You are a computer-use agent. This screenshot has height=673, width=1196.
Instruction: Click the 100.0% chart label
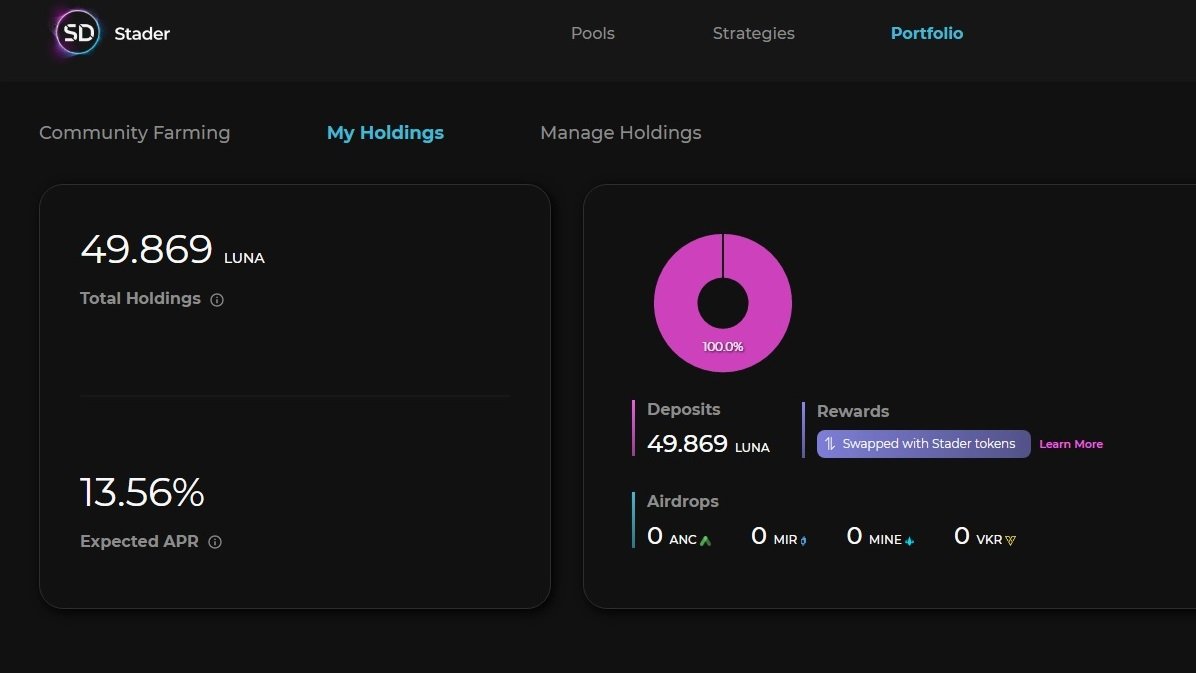pyautogui.click(x=722, y=346)
